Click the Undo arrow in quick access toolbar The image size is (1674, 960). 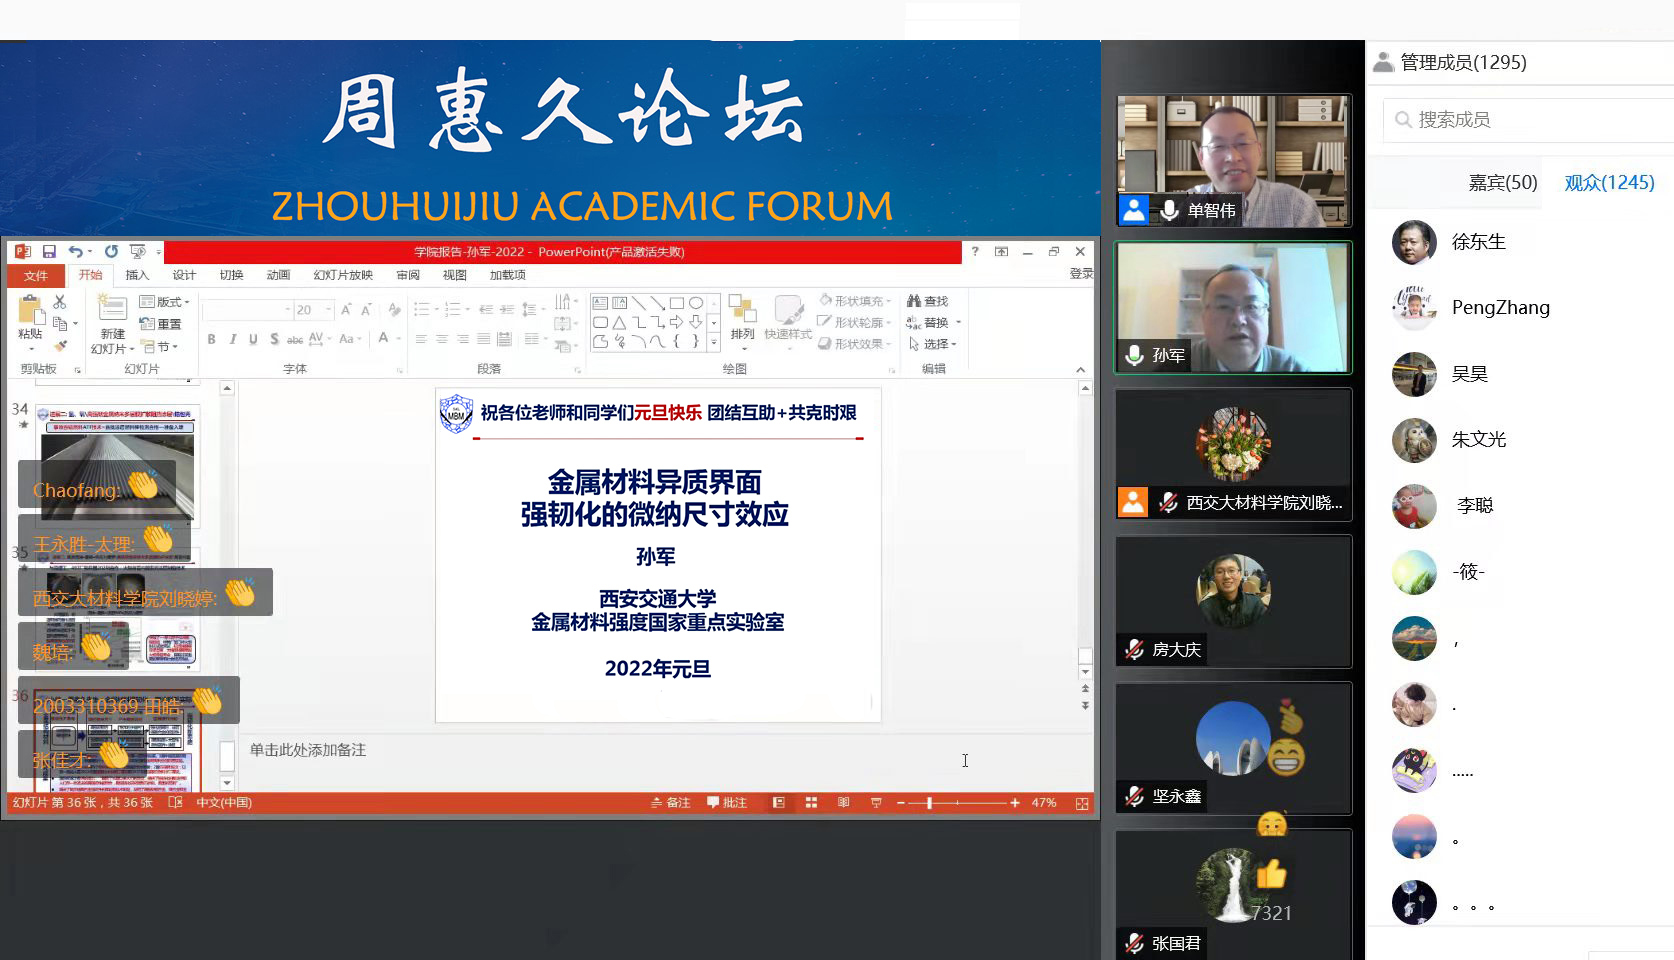[x=75, y=252]
